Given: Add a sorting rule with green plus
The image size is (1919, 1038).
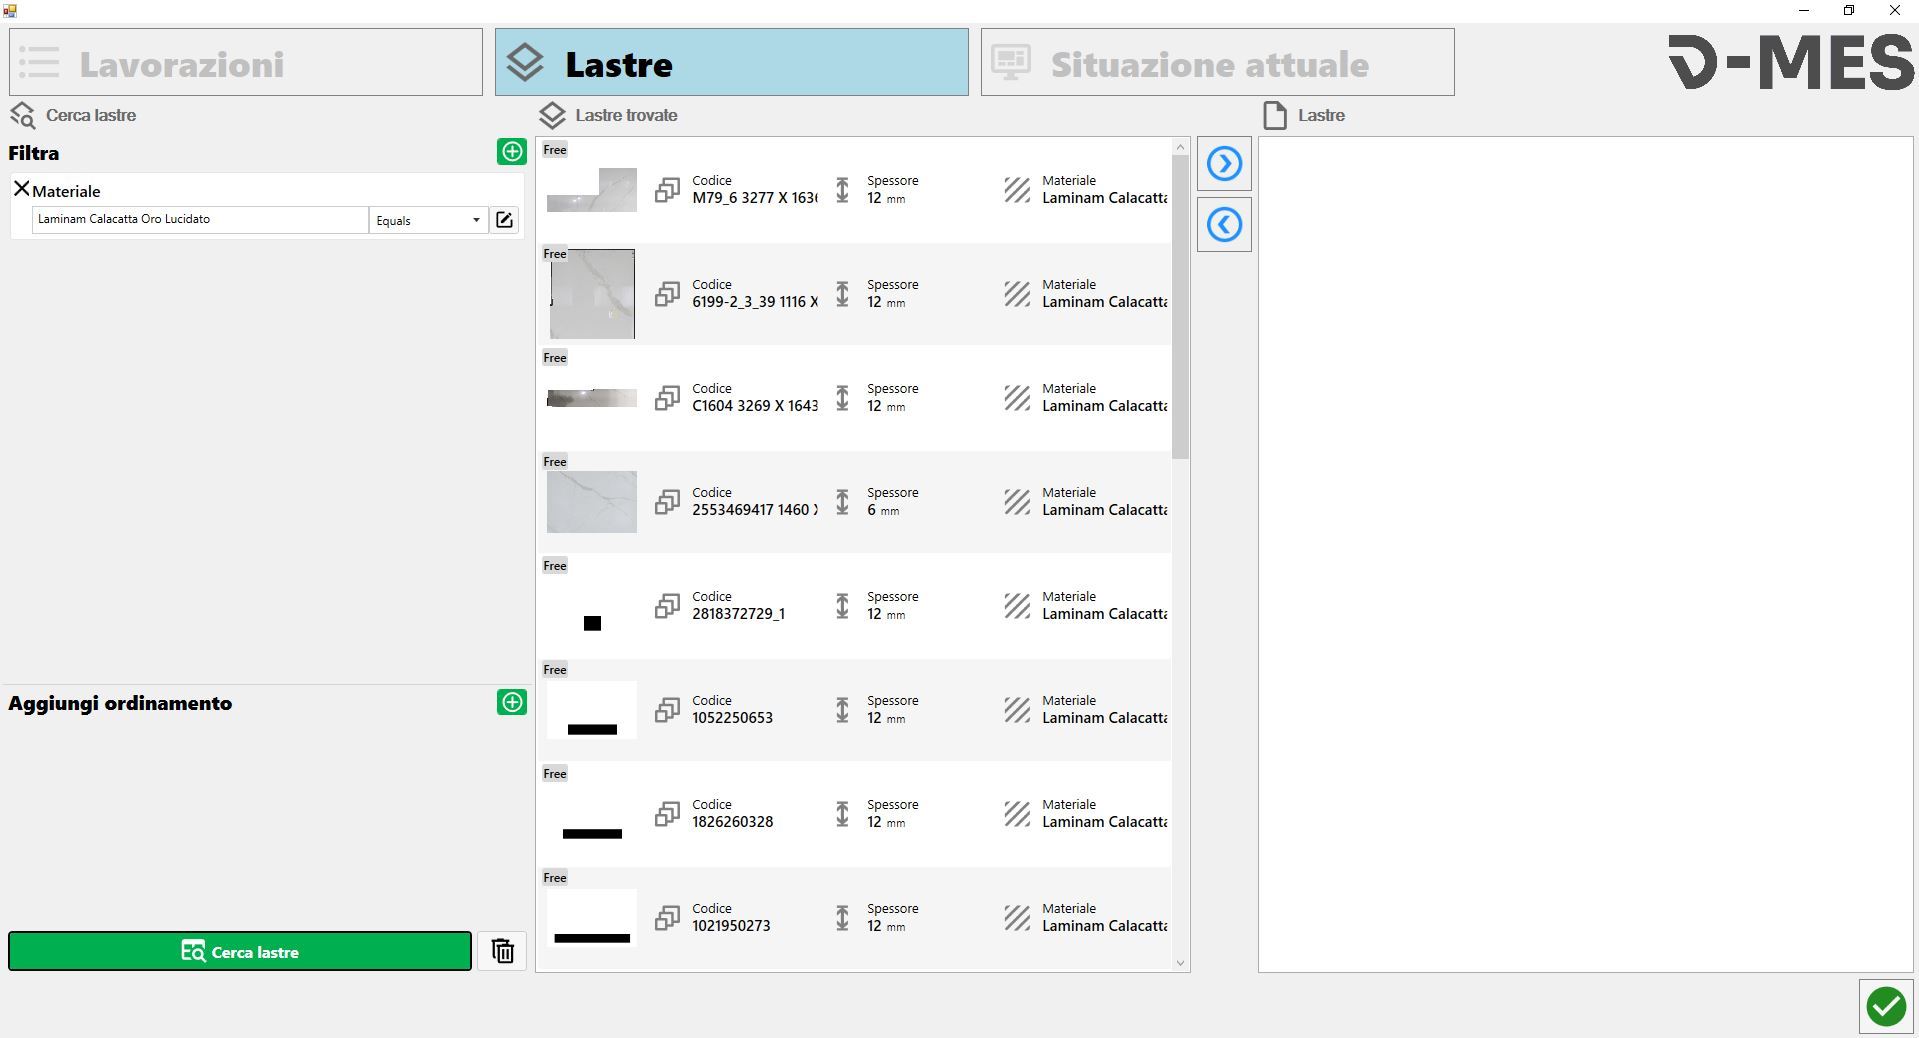Looking at the screenshot, I should [512, 702].
